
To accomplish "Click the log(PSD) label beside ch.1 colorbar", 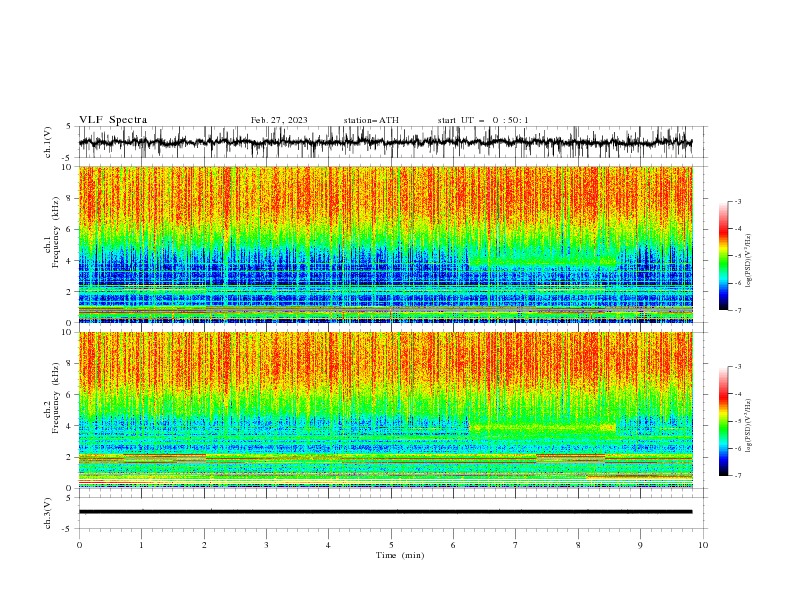I will click(748, 261).
